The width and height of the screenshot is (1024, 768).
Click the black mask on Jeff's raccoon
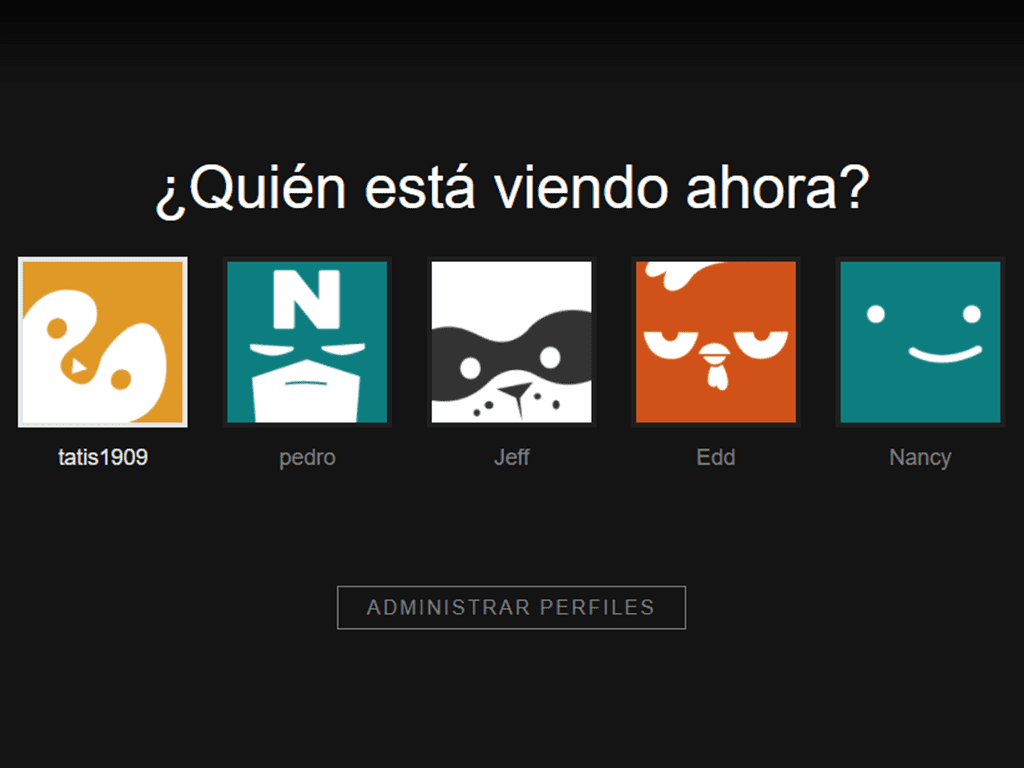[x=511, y=356]
